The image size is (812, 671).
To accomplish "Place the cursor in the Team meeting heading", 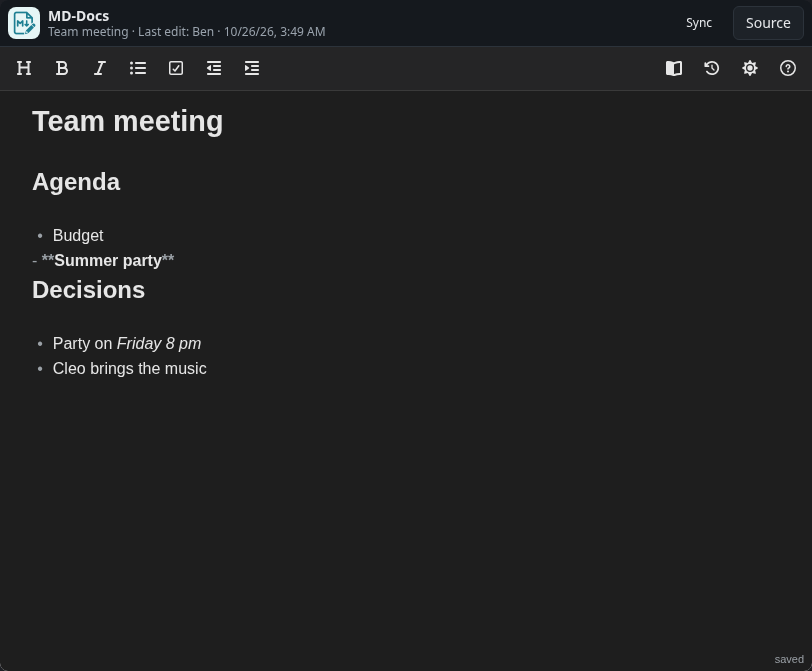I will (127, 122).
